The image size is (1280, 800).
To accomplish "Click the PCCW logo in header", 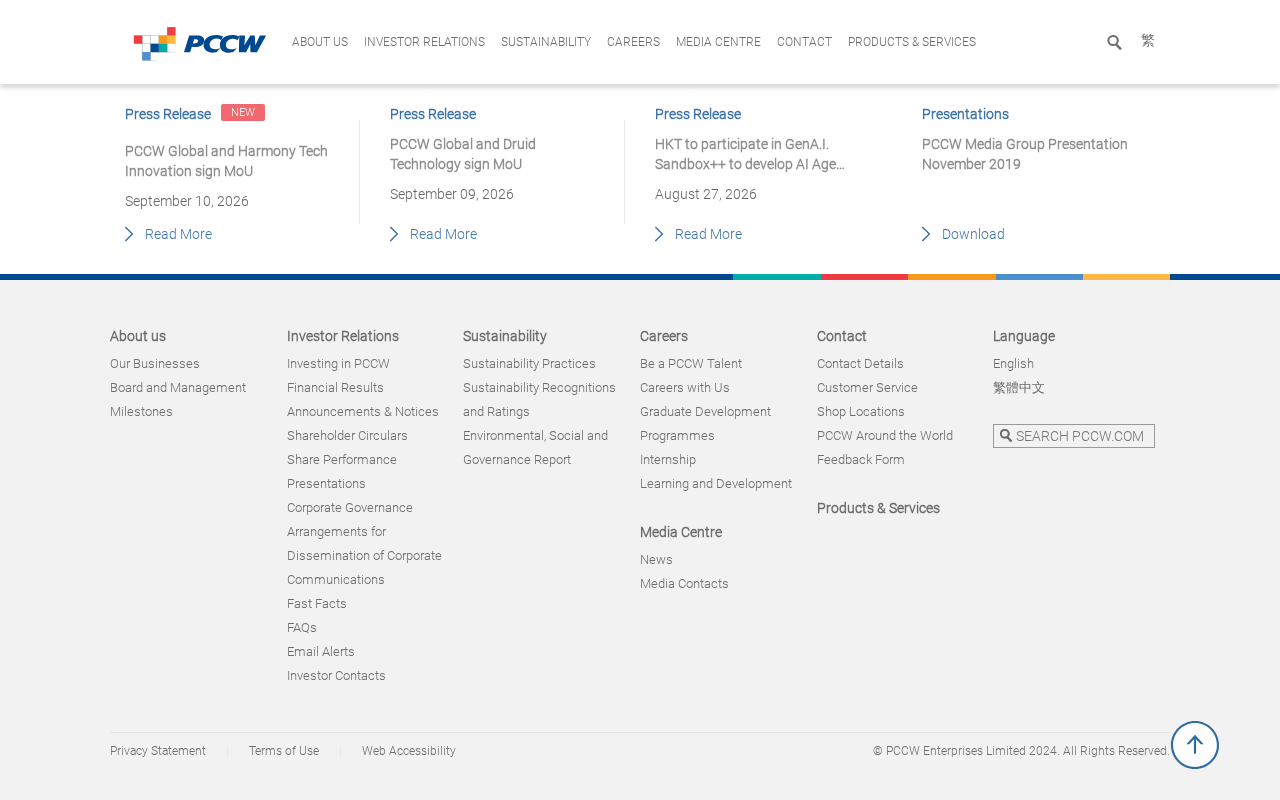I will 200,43.
